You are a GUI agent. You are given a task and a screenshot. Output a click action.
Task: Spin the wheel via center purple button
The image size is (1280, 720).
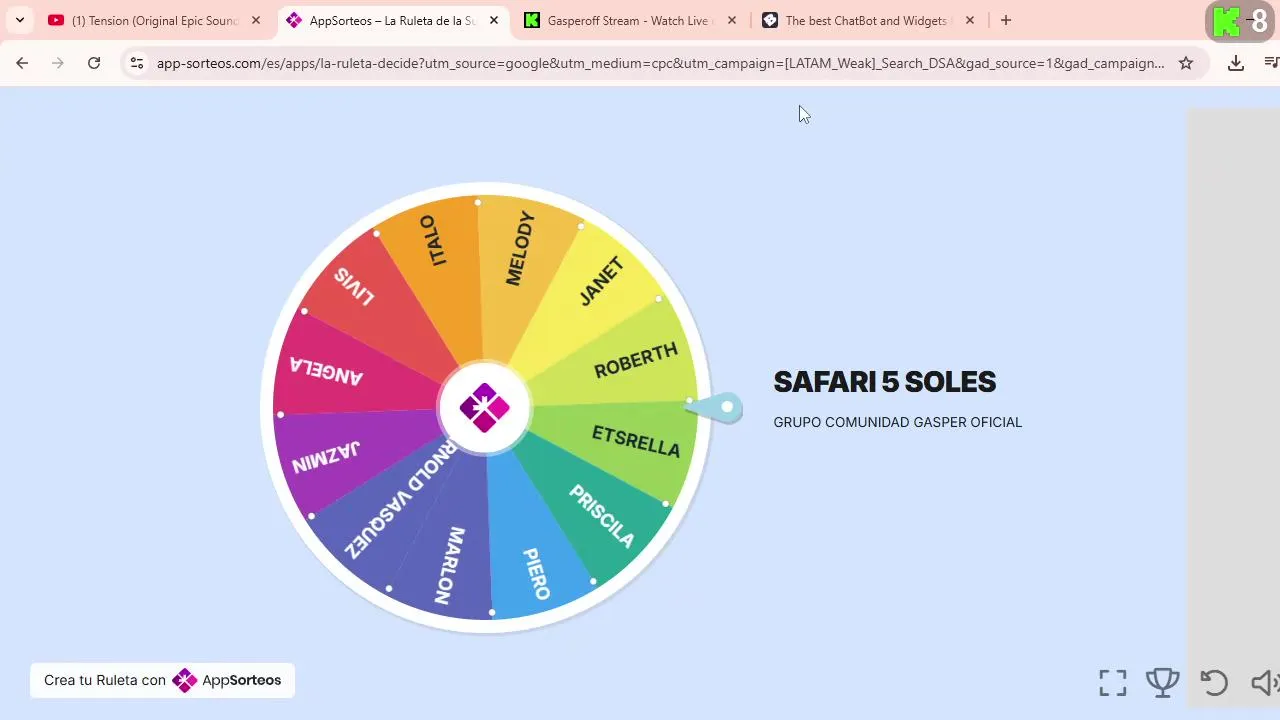(485, 408)
